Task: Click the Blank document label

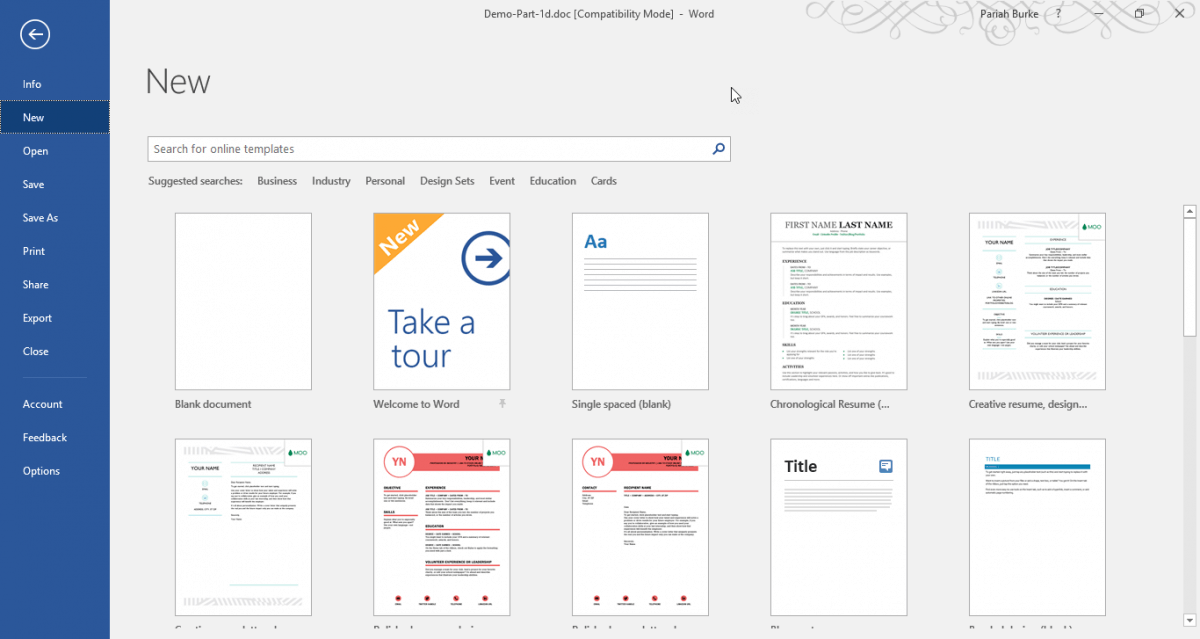Action: point(213,404)
